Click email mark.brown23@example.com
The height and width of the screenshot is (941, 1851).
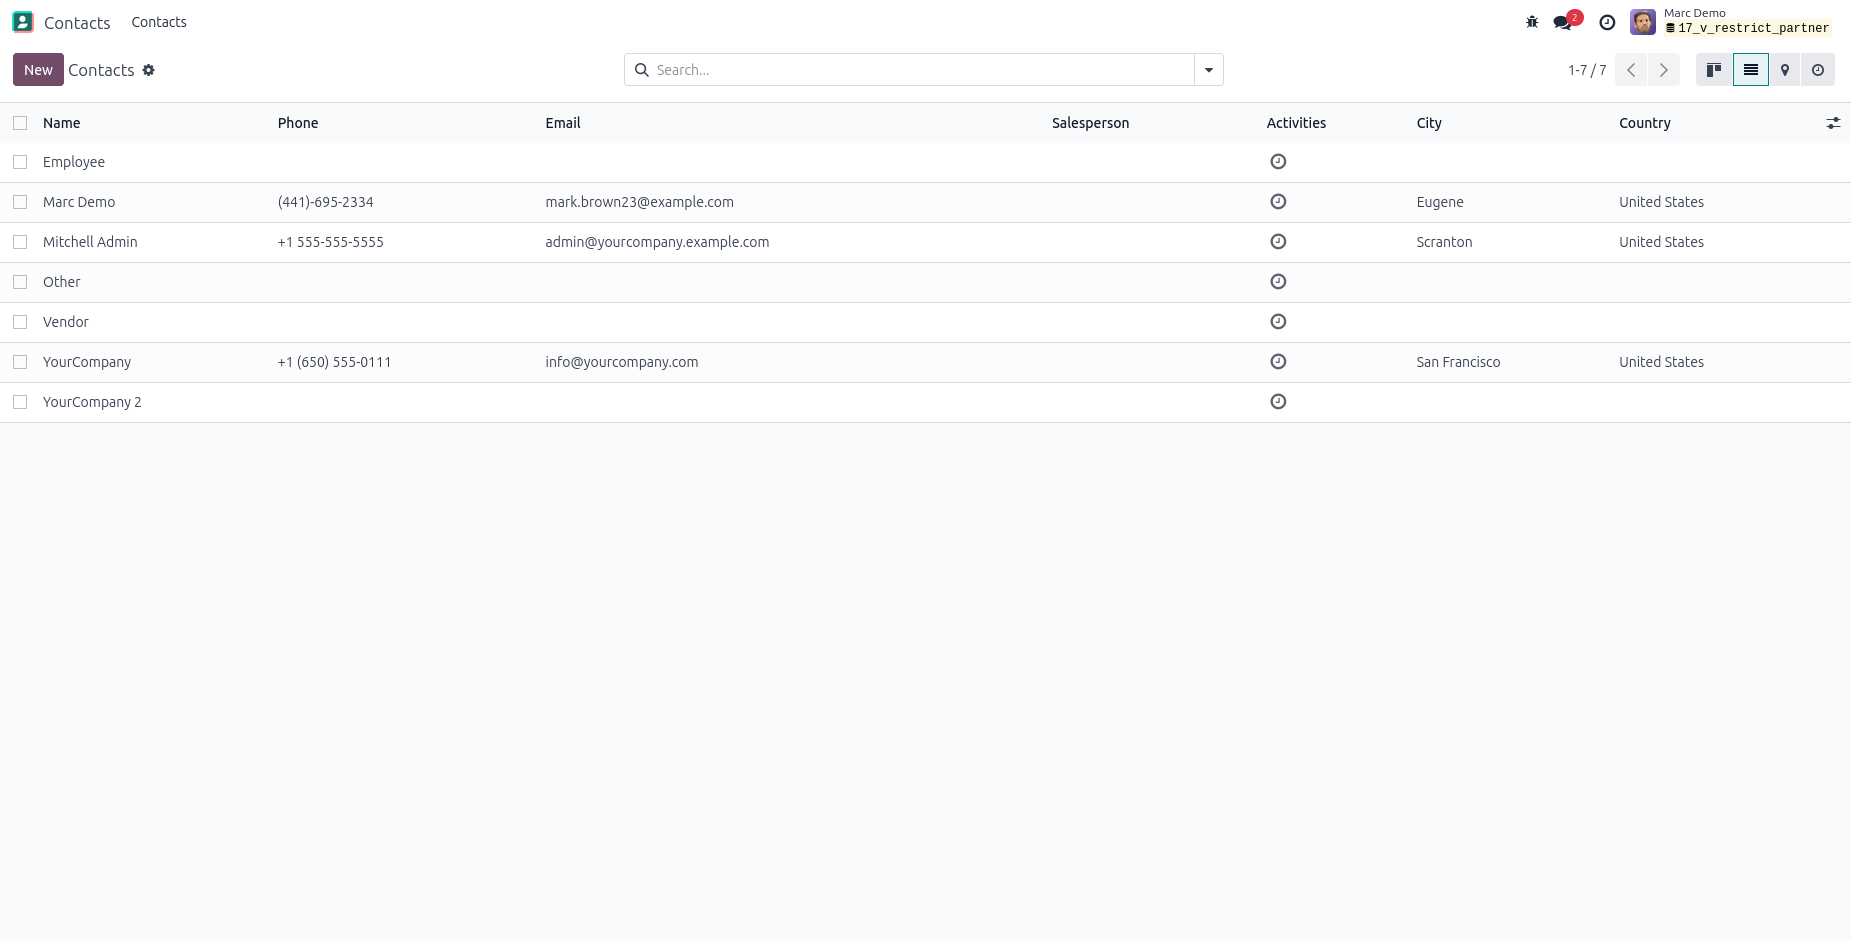[x=639, y=202]
